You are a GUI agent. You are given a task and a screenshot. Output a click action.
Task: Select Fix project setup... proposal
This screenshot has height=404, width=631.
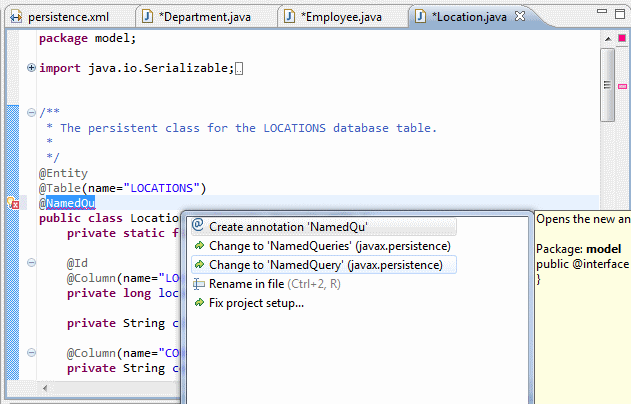point(324,303)
